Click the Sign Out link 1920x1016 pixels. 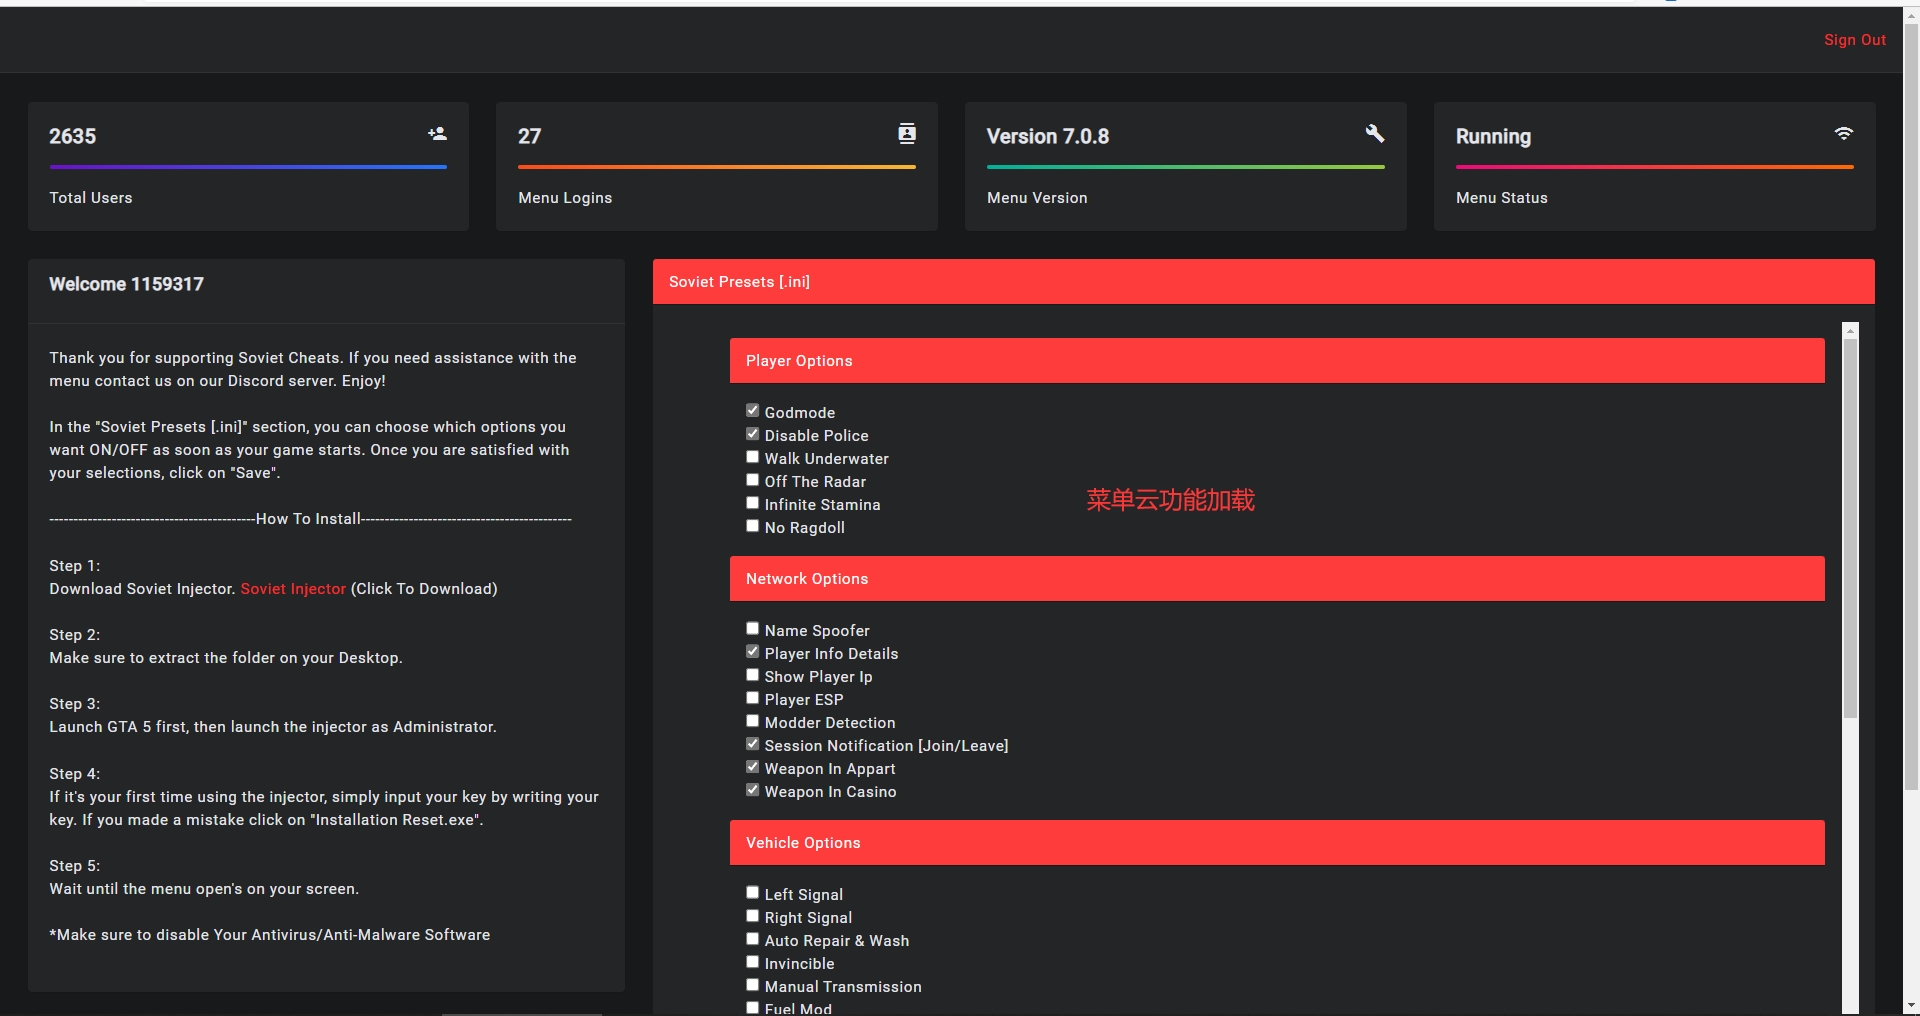pyautogui.click(x=1854, y=40)
